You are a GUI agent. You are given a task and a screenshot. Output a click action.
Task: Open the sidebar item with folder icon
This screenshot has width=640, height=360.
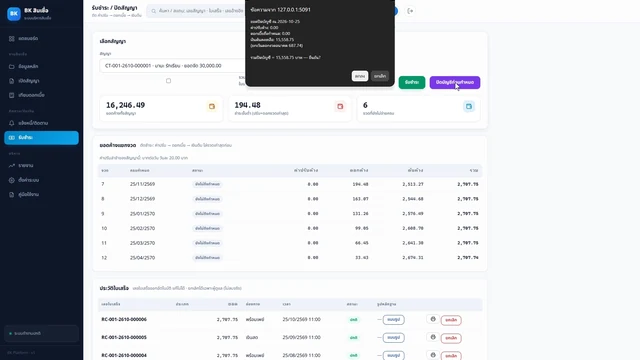41,66
